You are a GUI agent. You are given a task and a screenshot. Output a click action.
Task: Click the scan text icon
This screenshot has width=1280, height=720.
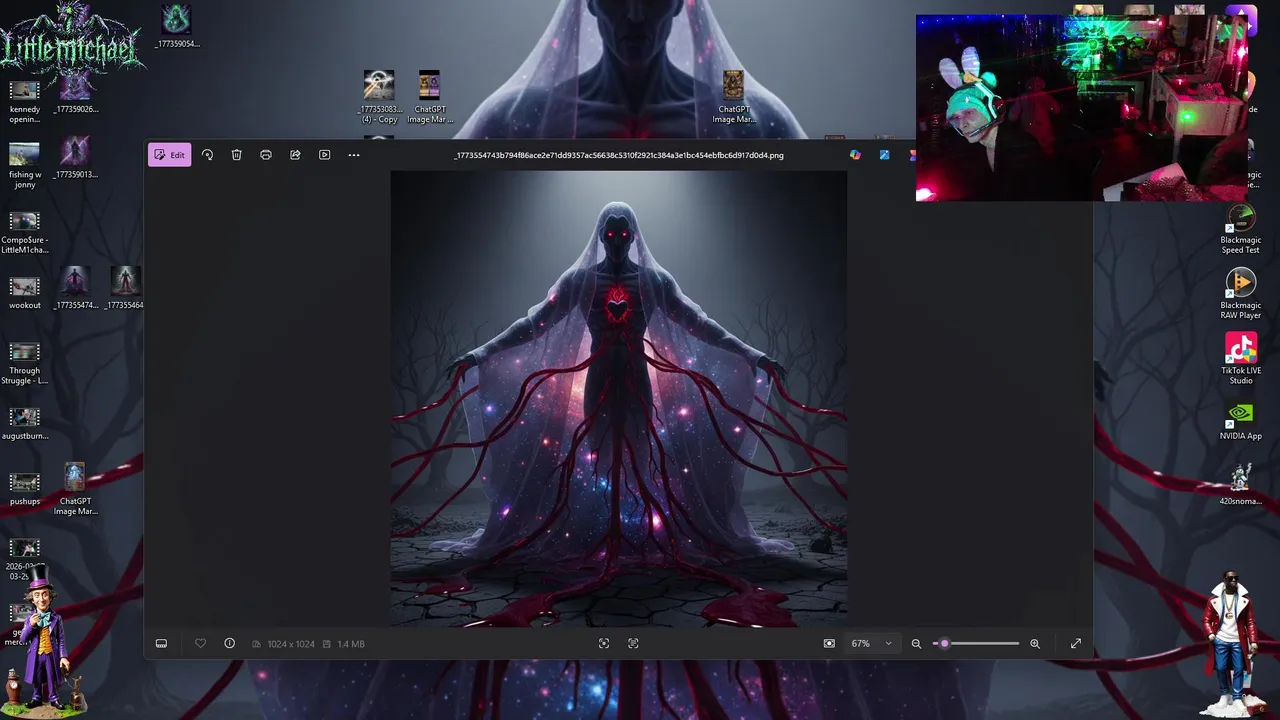coord(604,644)
